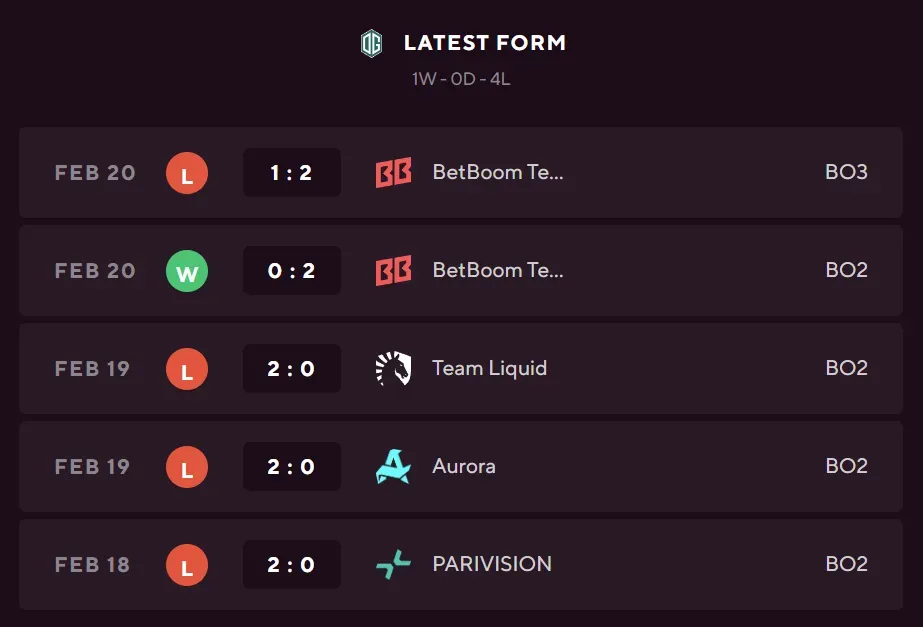The image size is (923, 627).
Task: Click the red L badge in Team Liquid row
Action: point(187,369)
